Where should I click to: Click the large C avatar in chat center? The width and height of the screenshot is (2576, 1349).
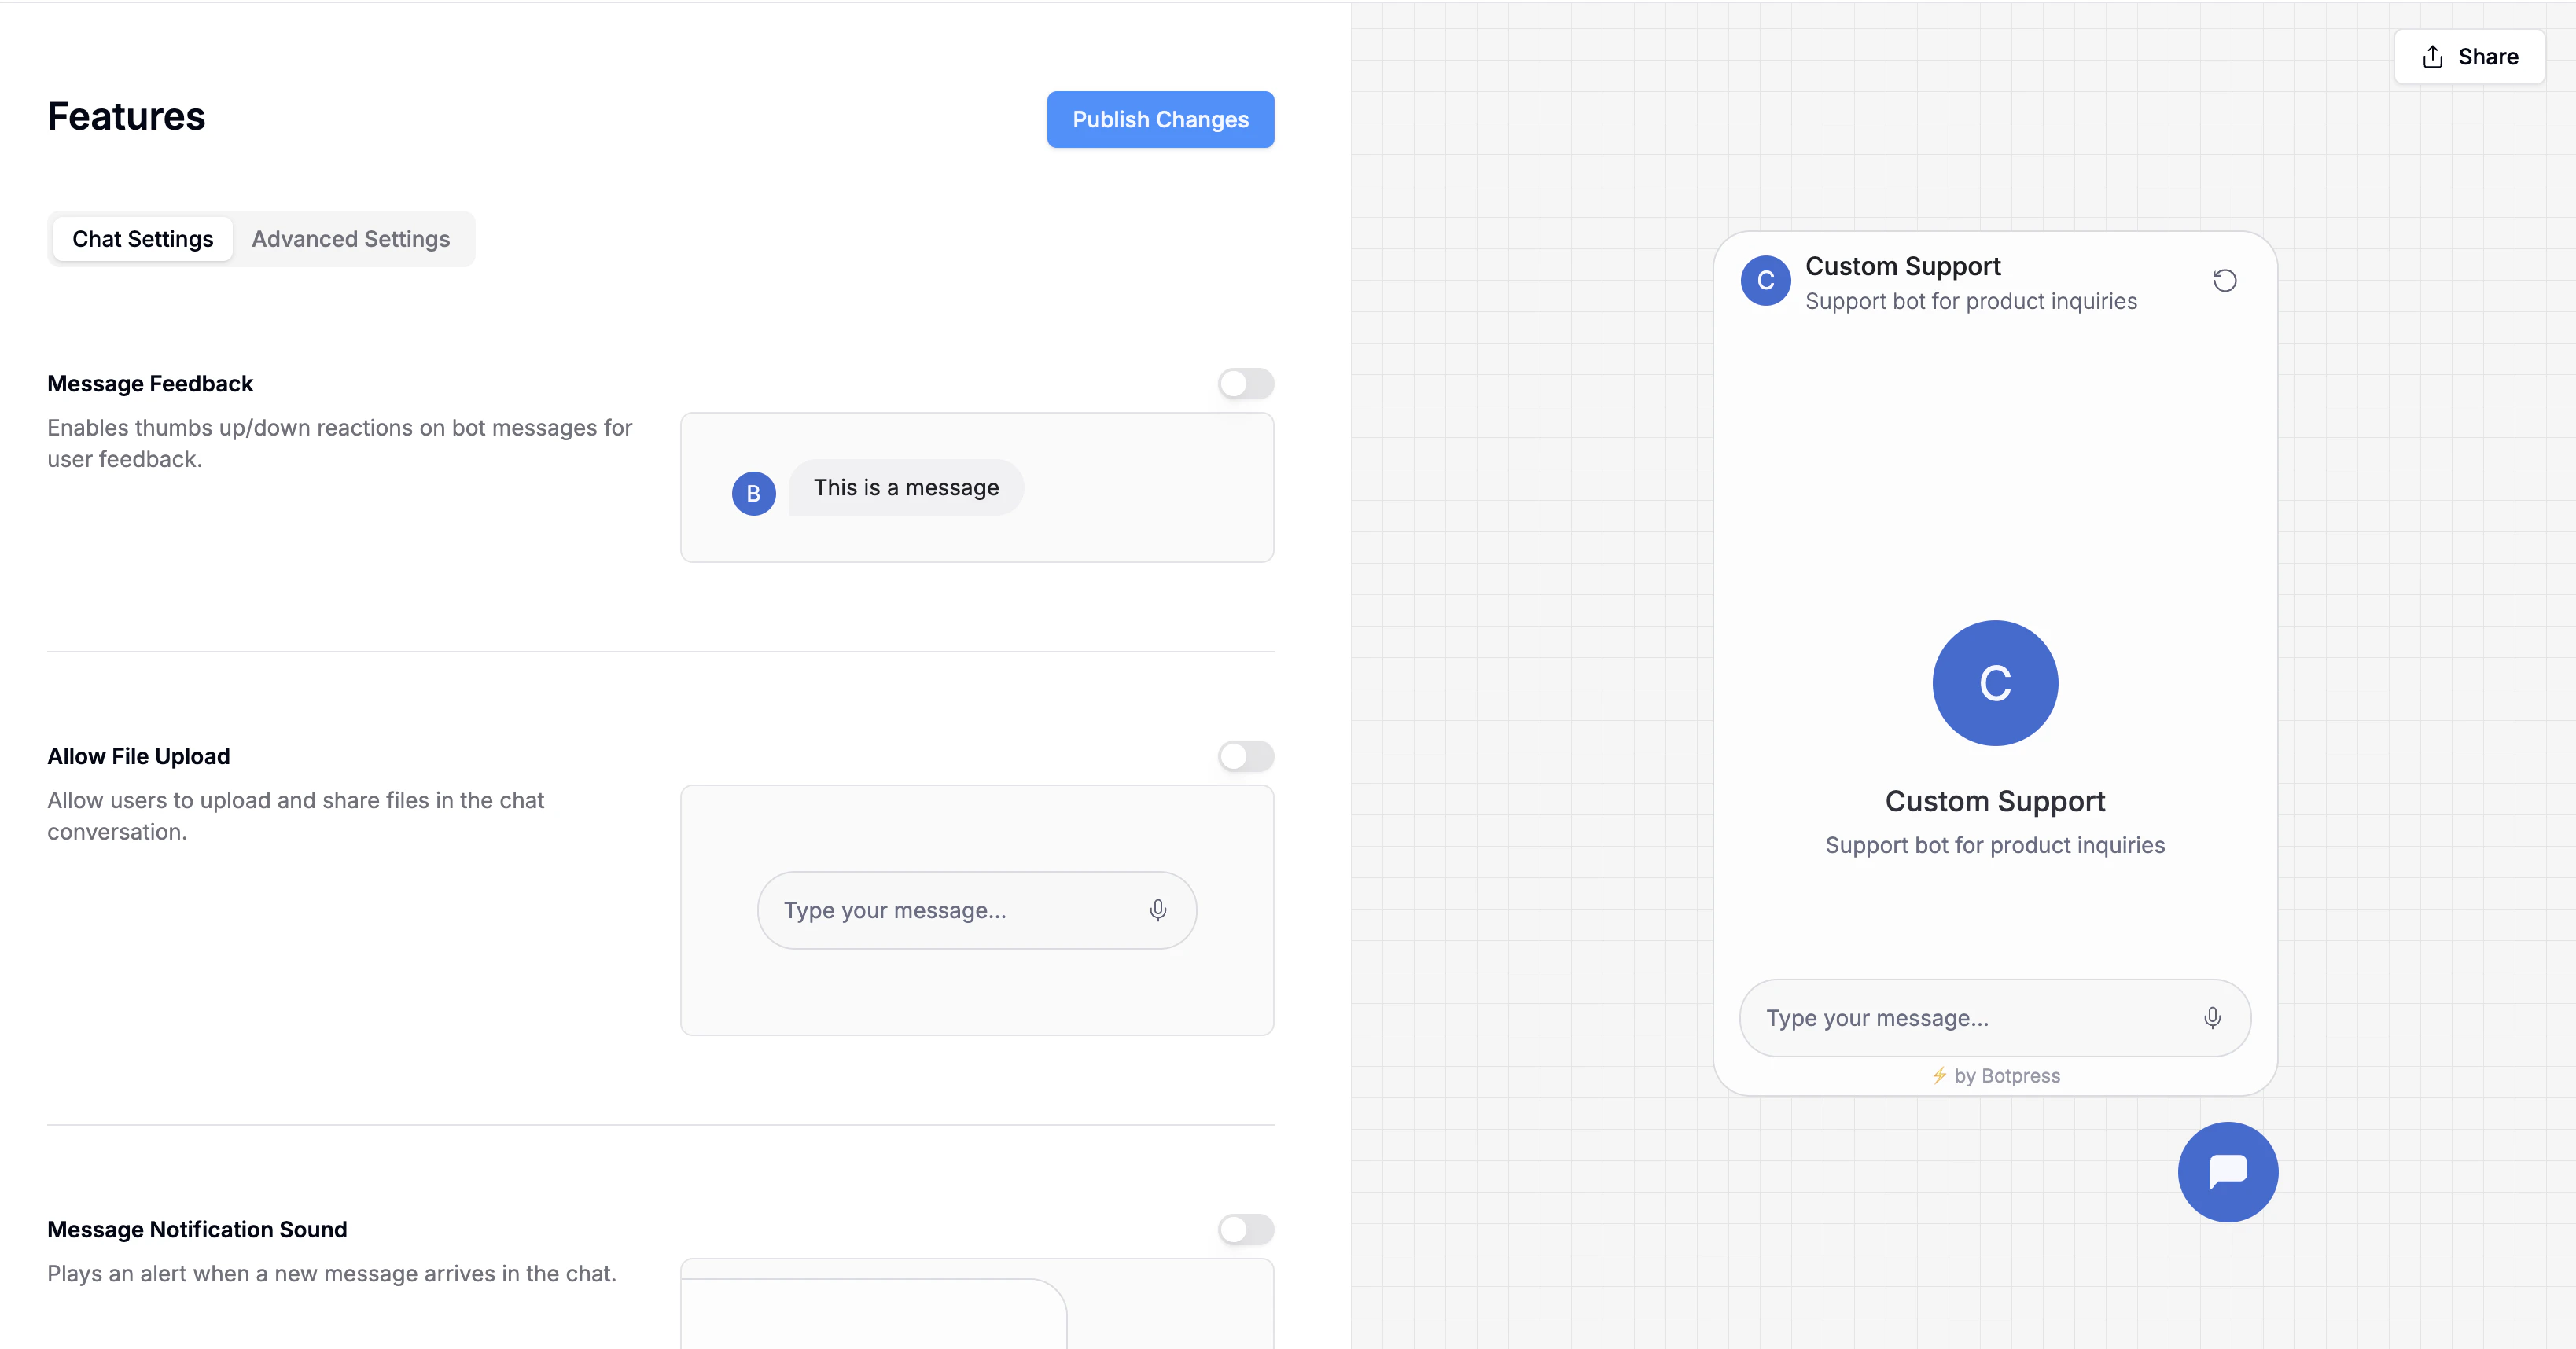pyautogui.click(x=1994, y=683)
